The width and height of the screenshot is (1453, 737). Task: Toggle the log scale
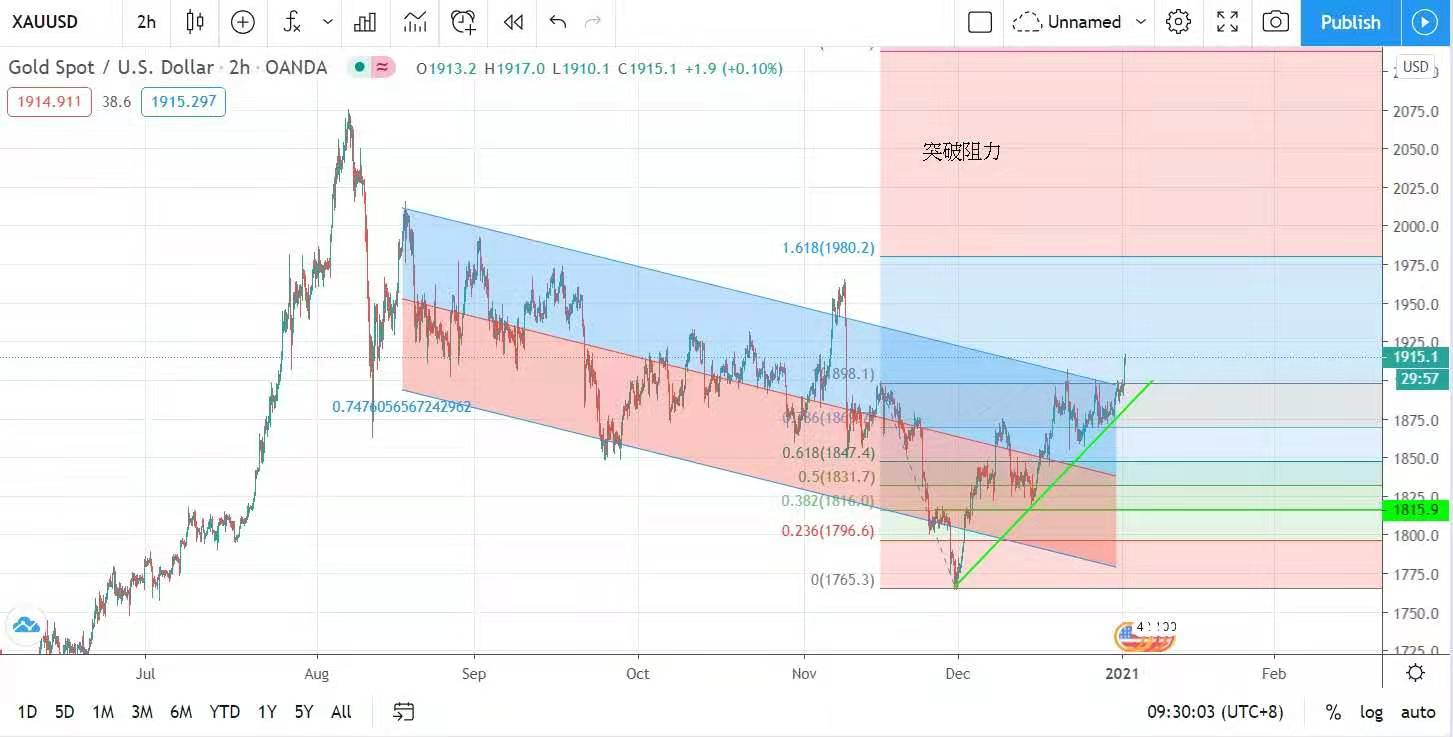coord(1371,712)
